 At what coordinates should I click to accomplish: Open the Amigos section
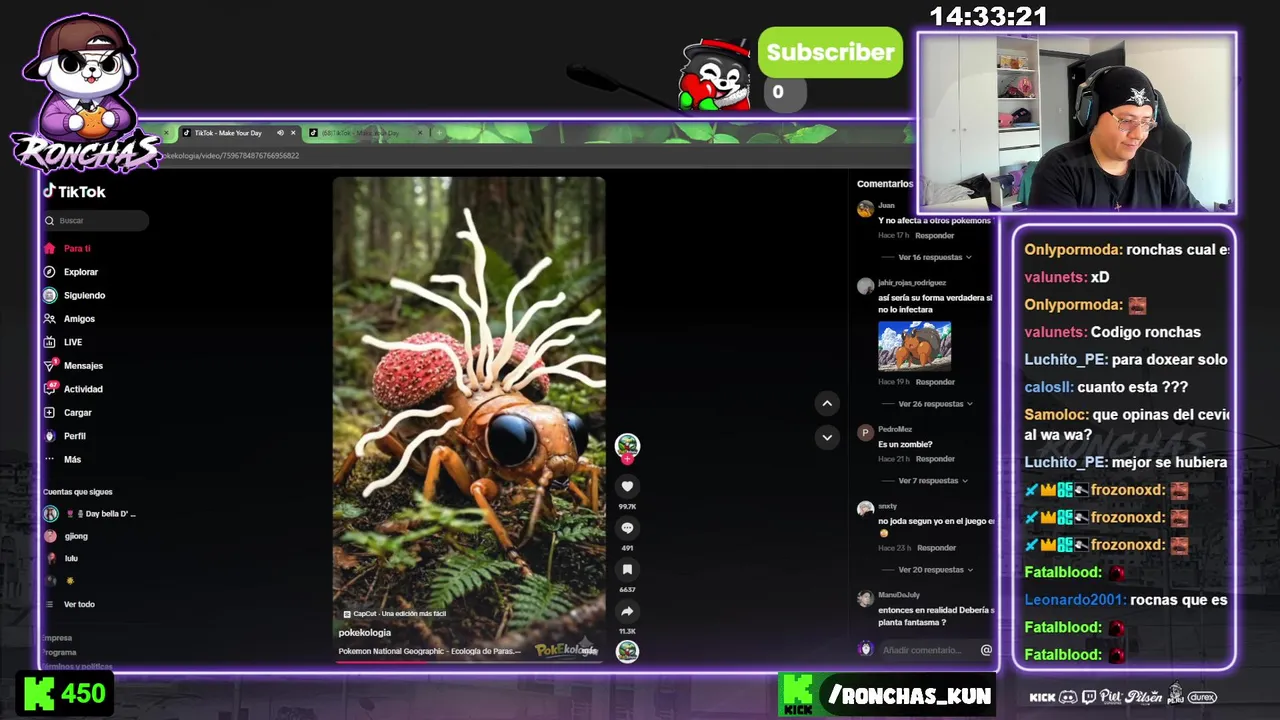pos(69,319)
